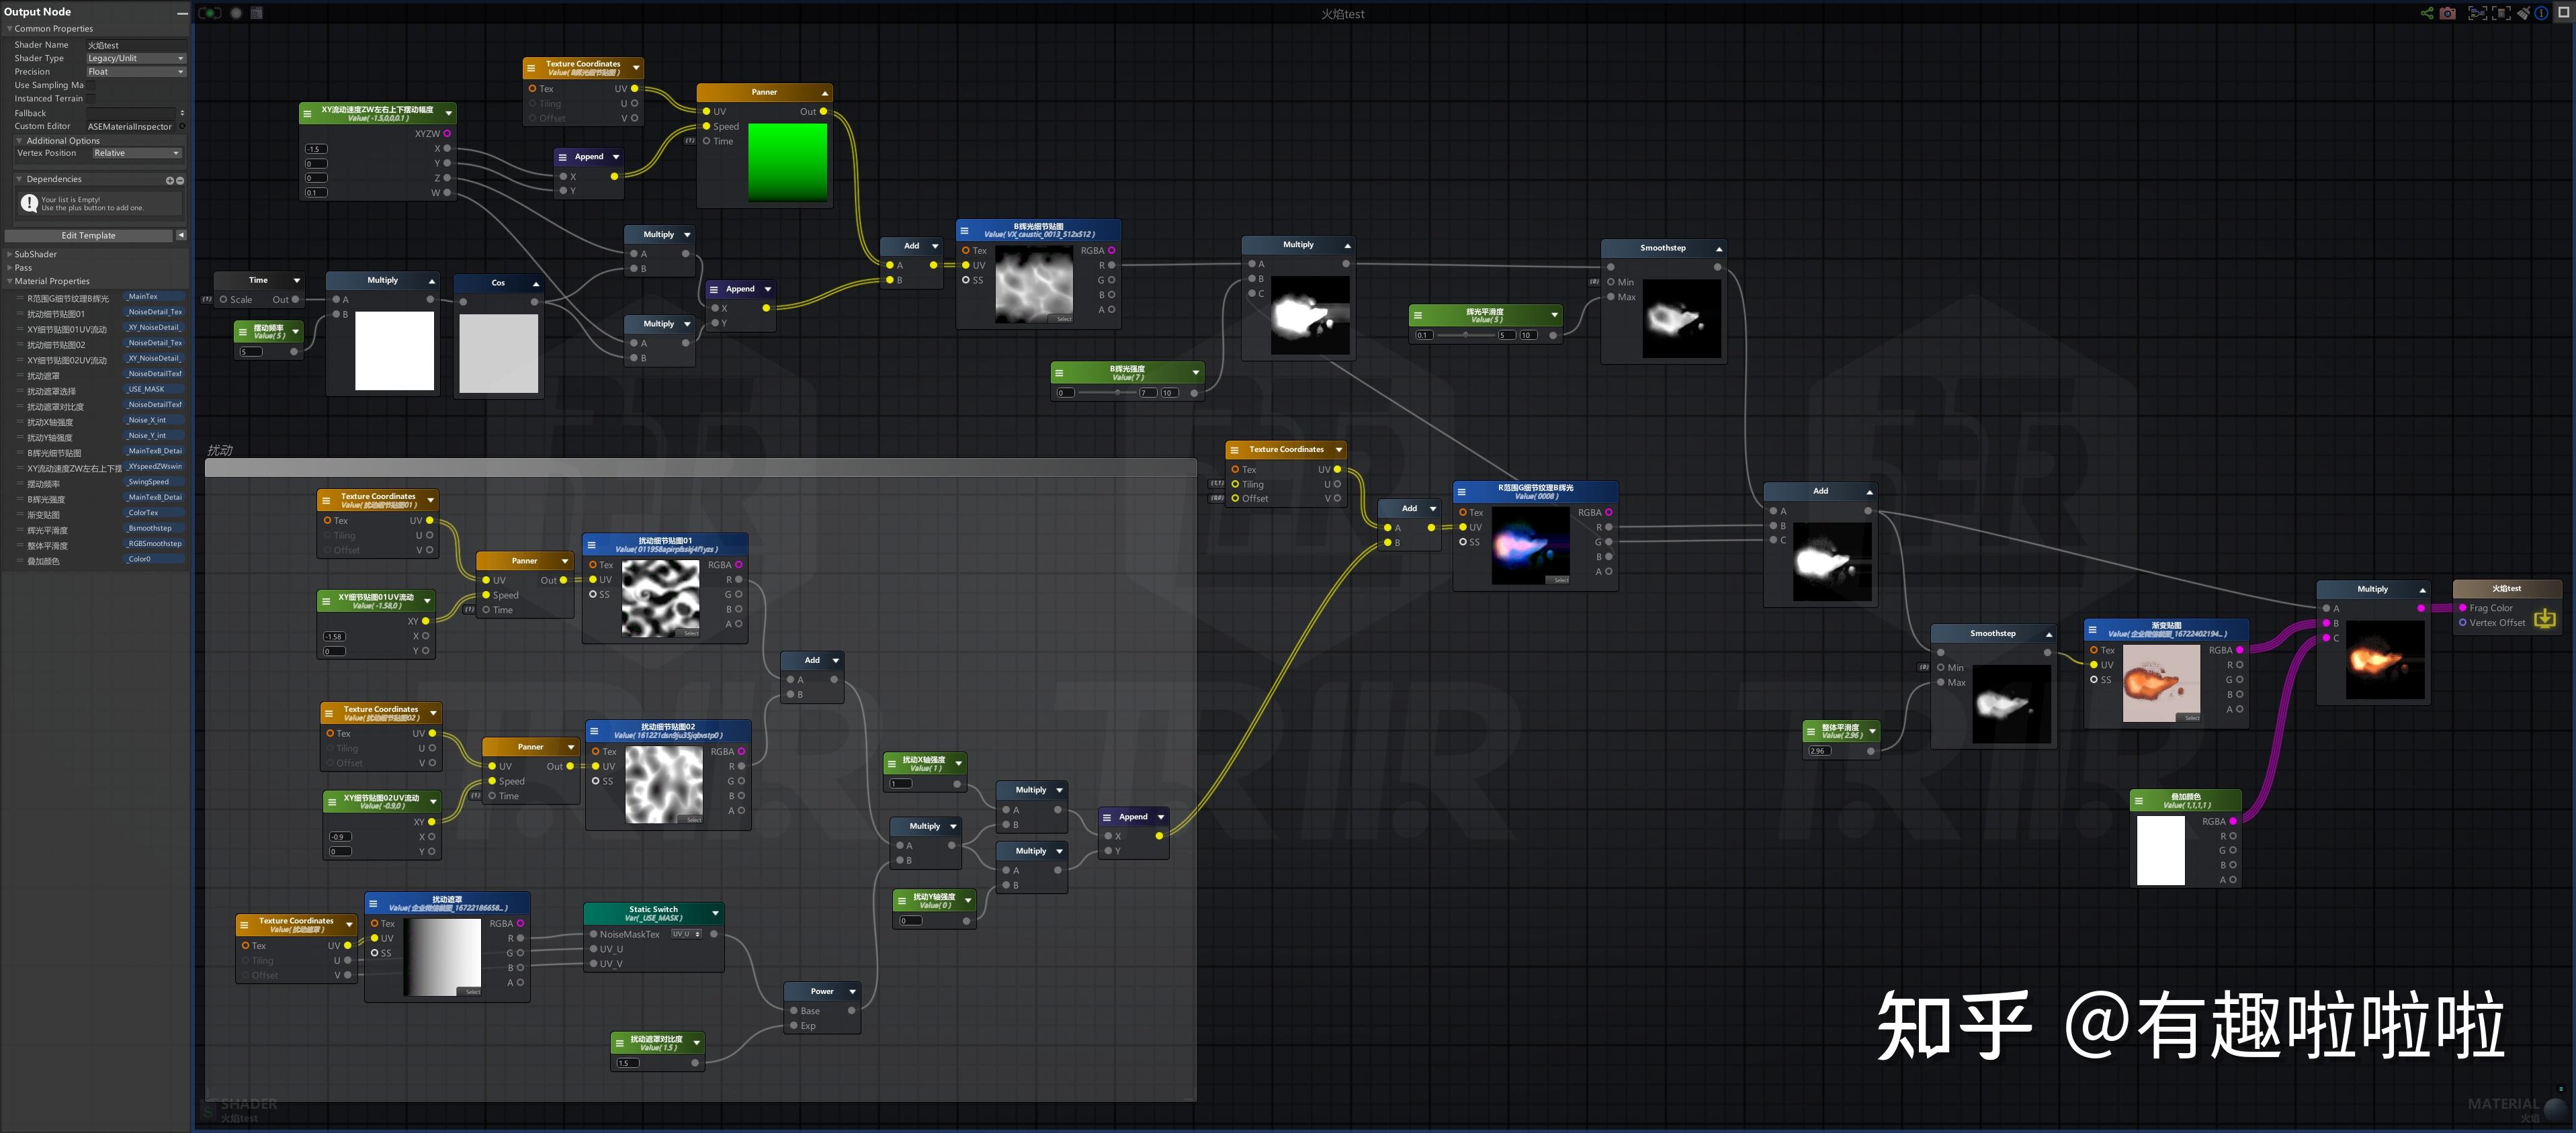
Task: Collapse the Smoothstep node preview arrow near top
Action: [1719, 248]
